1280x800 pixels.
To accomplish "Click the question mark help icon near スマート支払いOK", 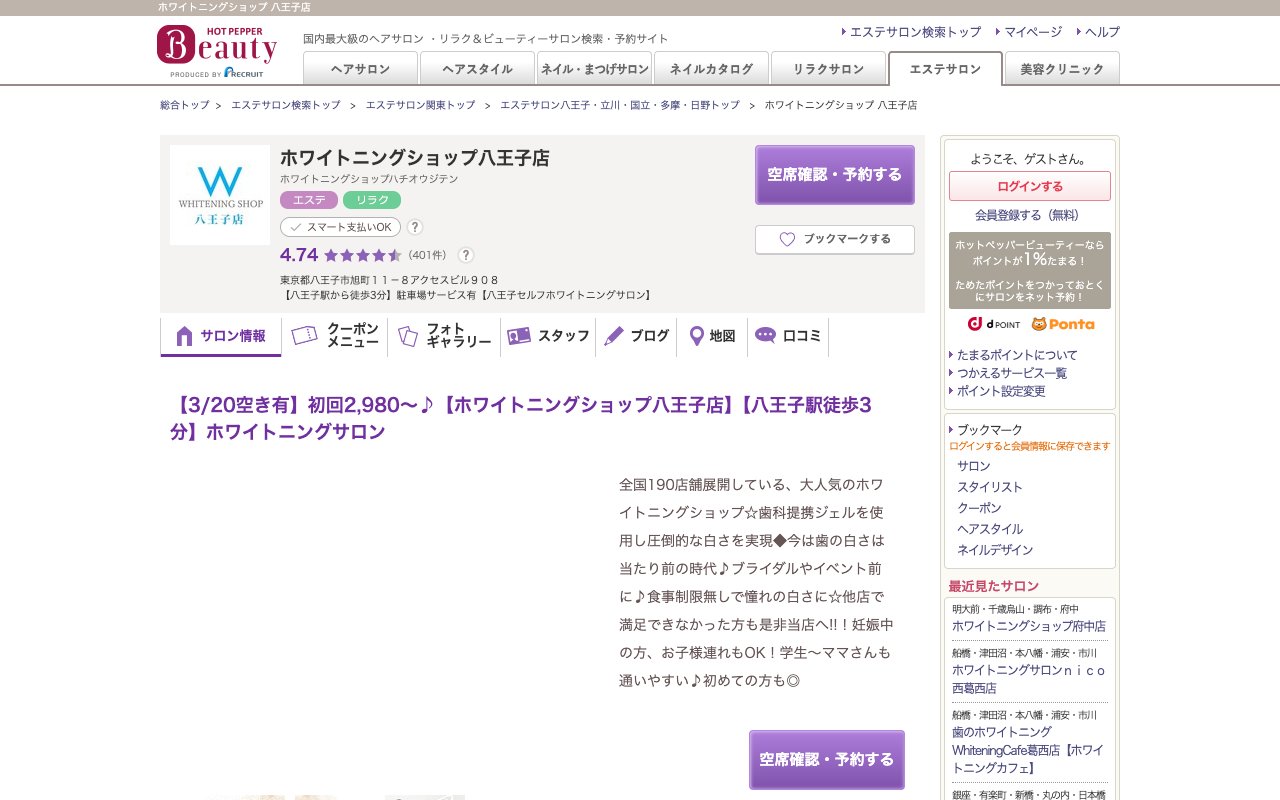I will coord(414,227).
